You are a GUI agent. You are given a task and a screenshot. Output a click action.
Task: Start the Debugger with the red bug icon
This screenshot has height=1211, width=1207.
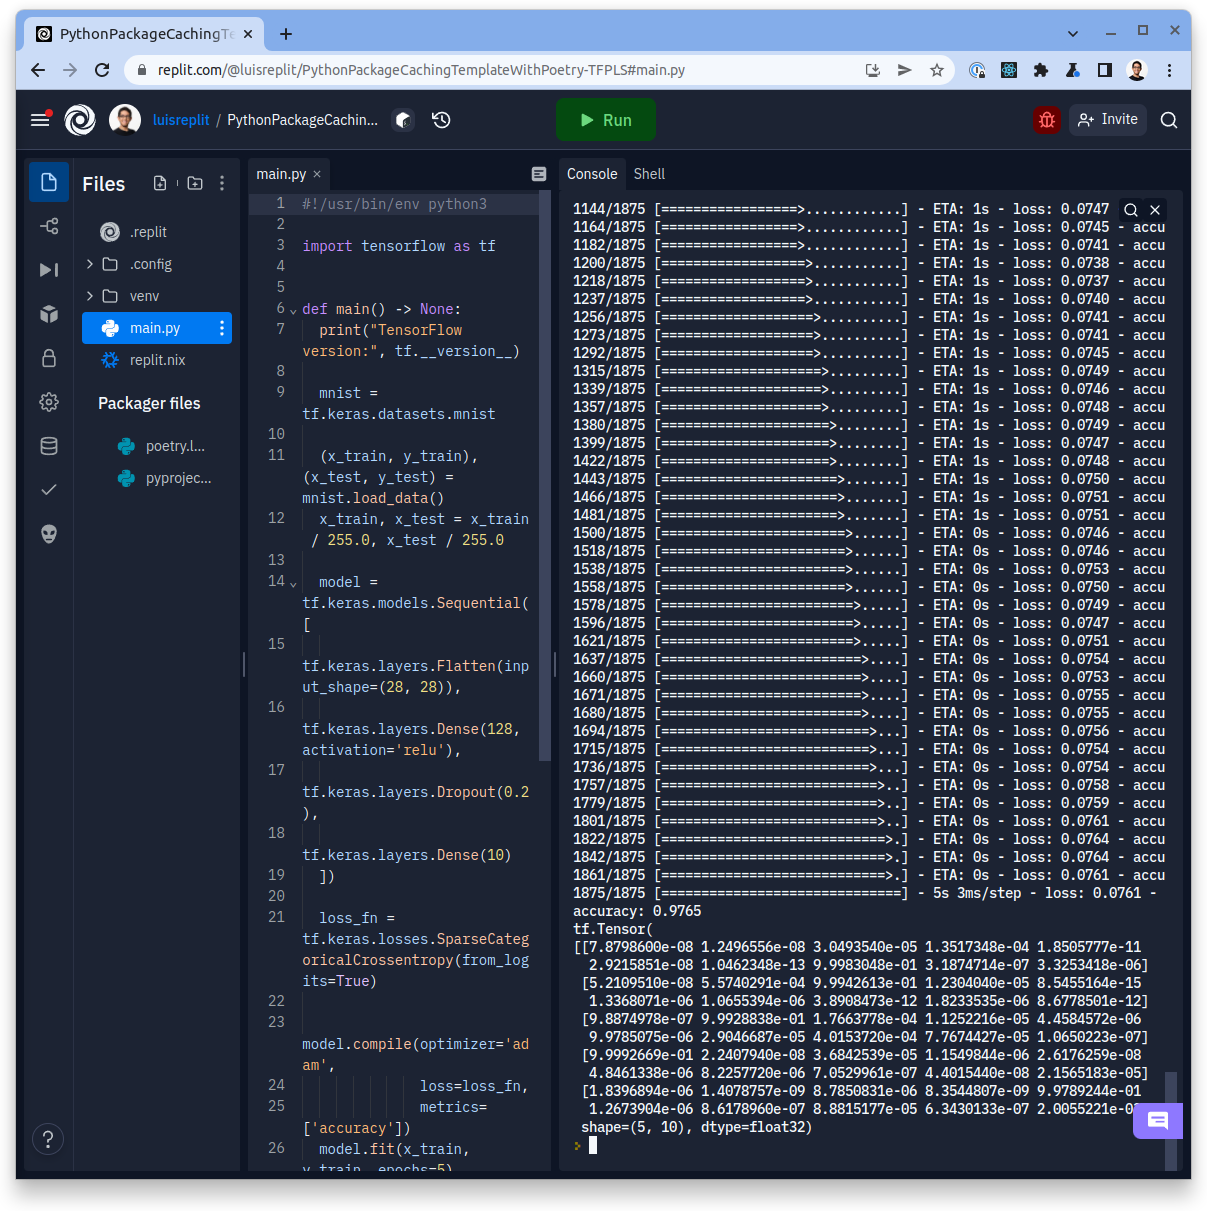click(x=1046, y=119)
